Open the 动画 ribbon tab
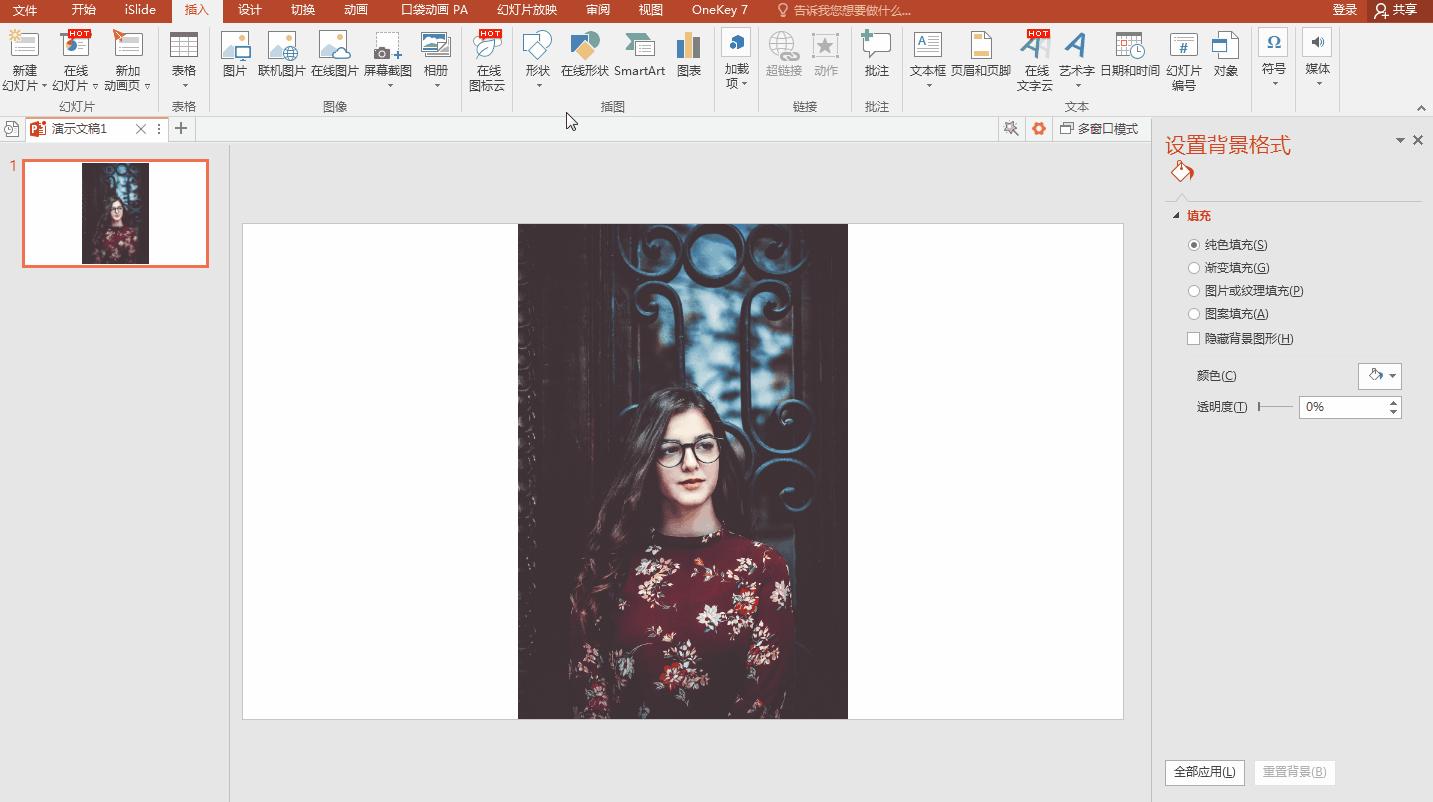1433x802 pixels. [x=355, y=10]
